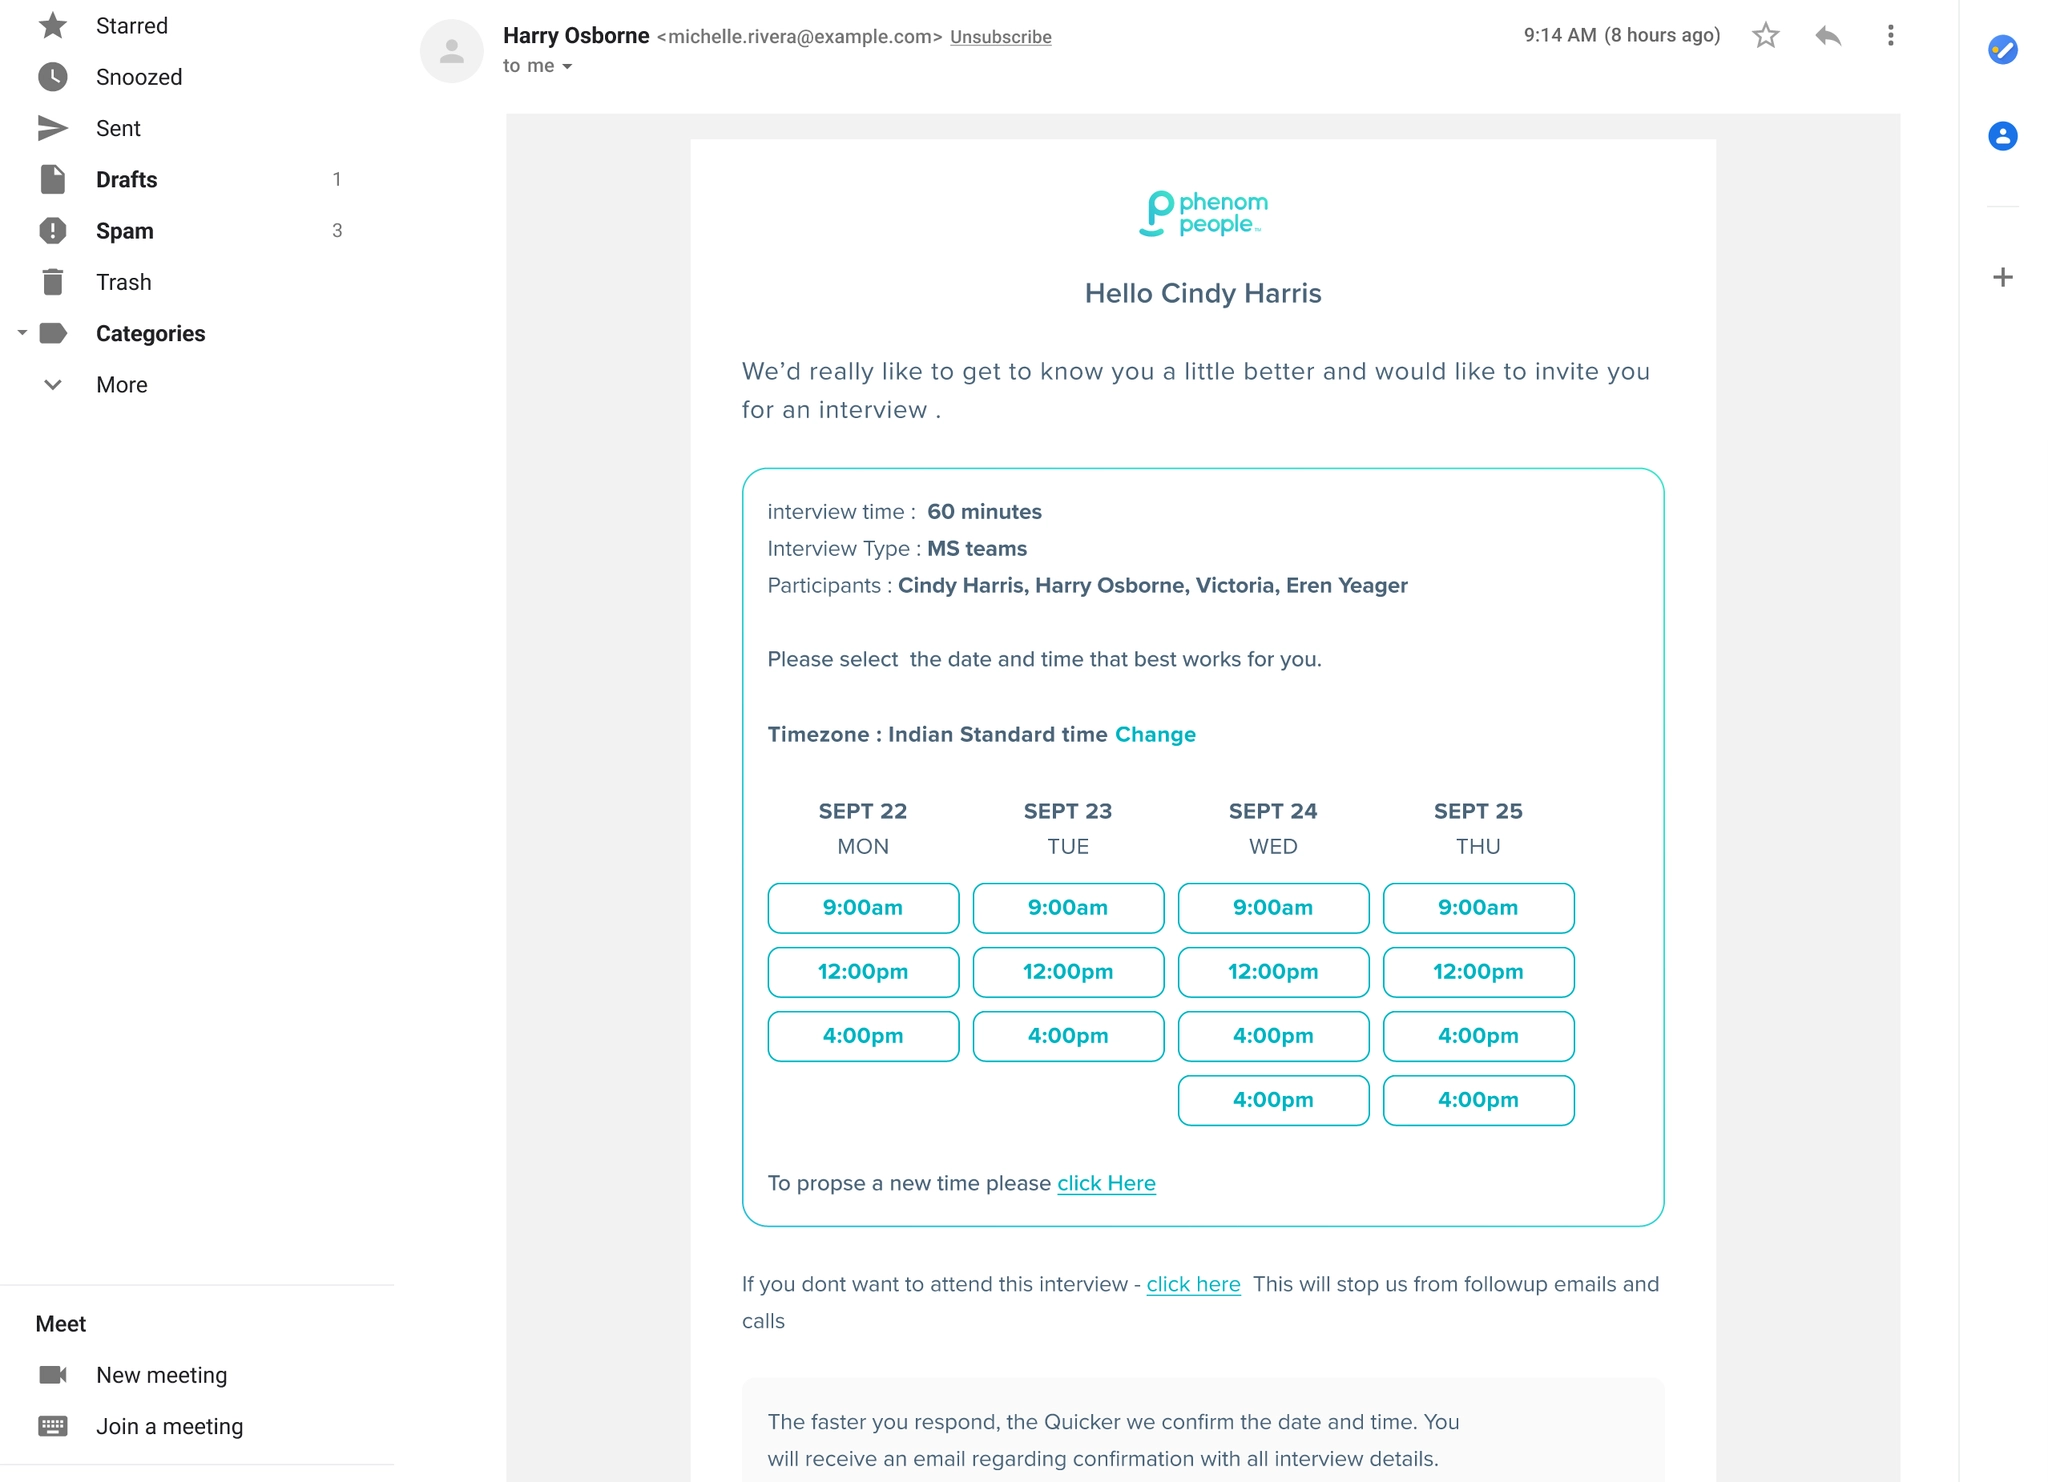Click the Unsubscribe link
Screen dimensions: 2048x1482
pos(1000,37)
